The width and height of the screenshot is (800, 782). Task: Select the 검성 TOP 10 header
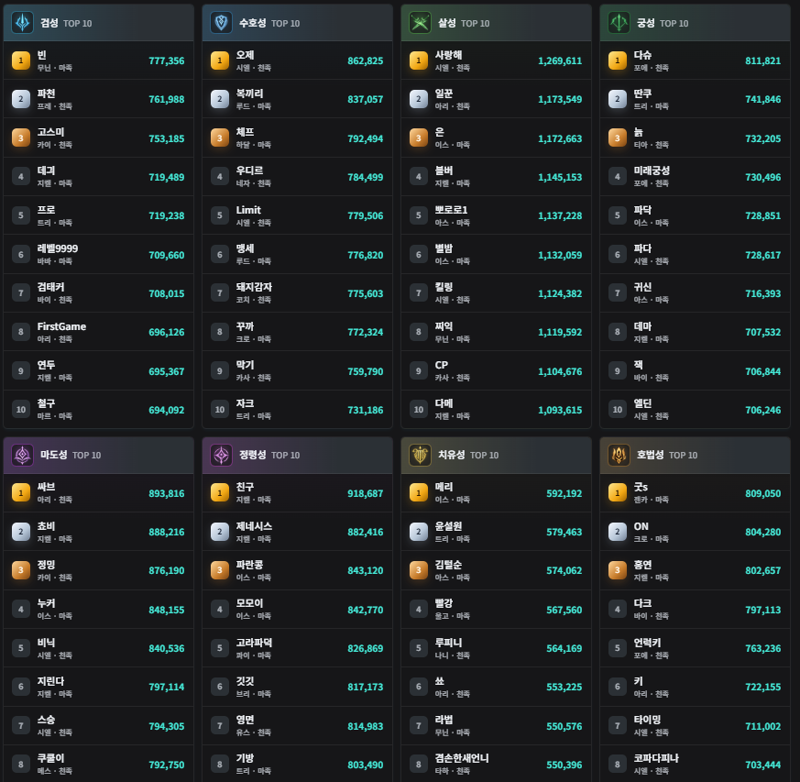98,23
